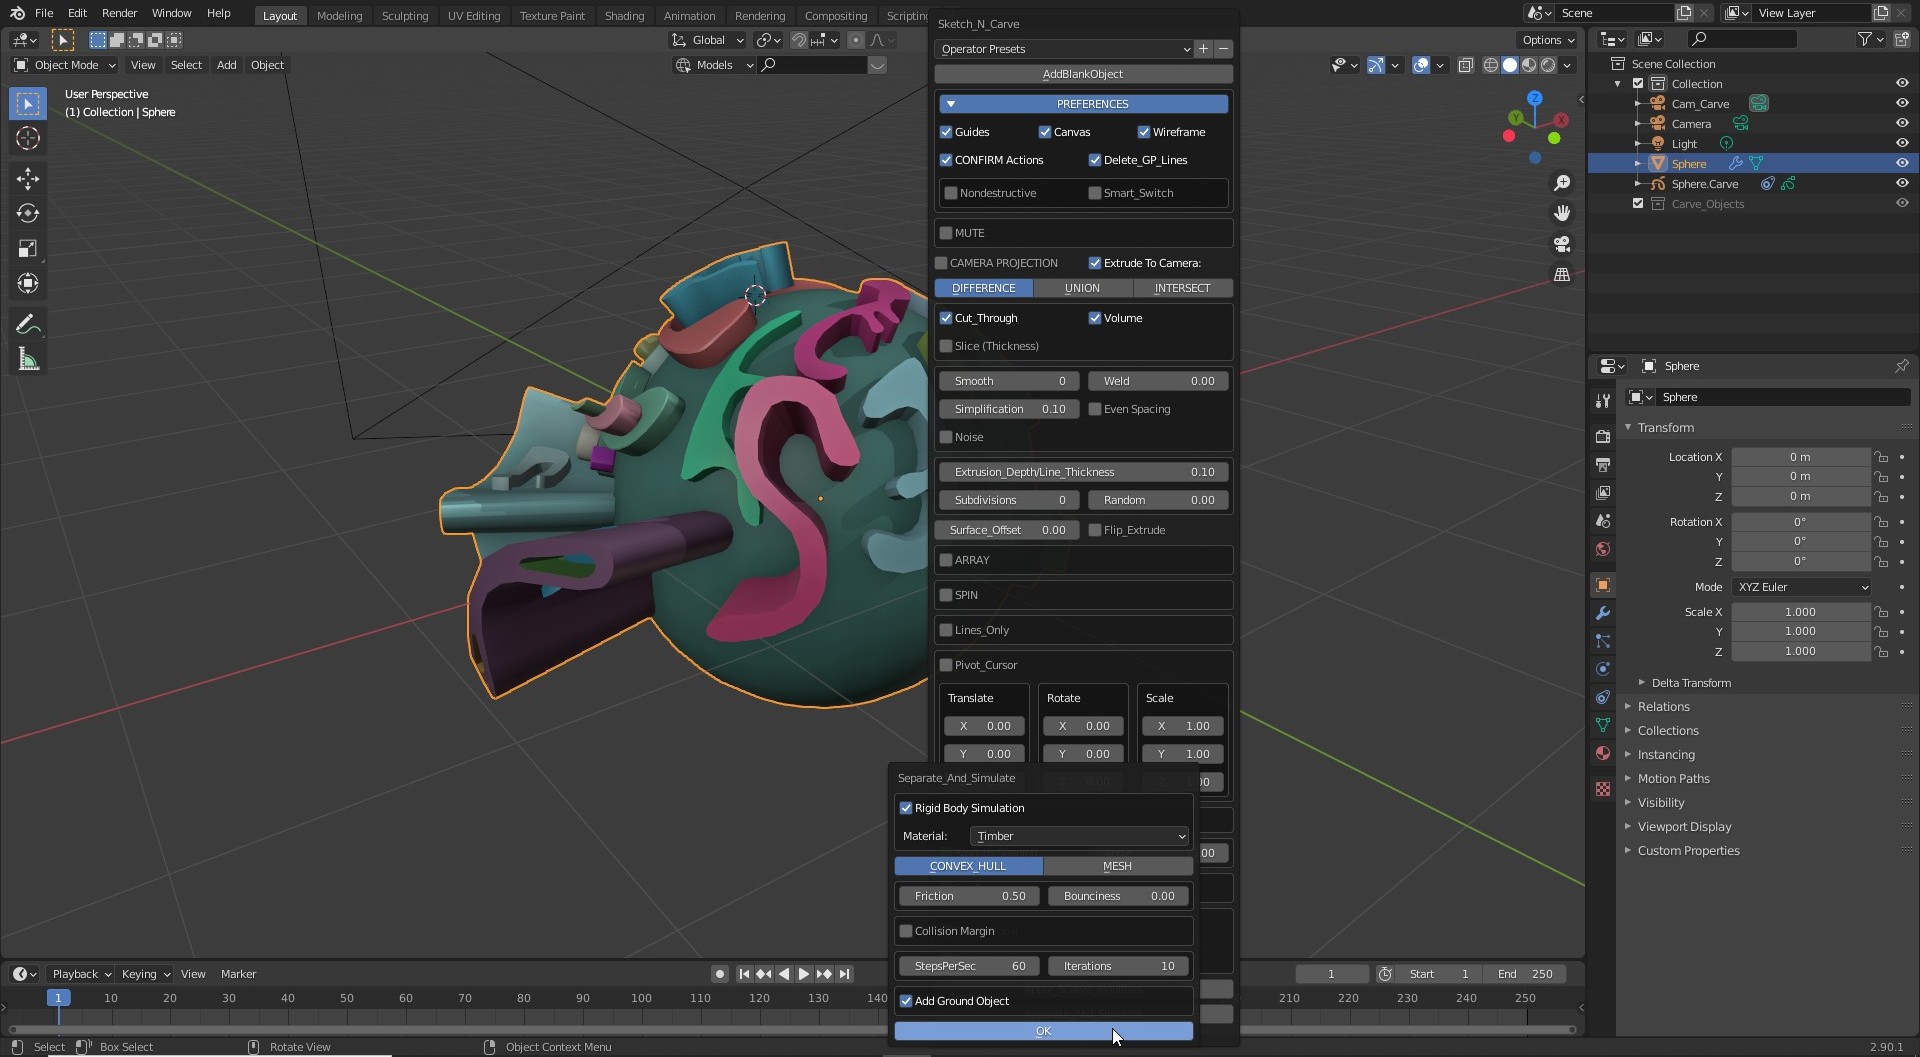
Task: Select the Annotate tool
Action: coord(28,324)
